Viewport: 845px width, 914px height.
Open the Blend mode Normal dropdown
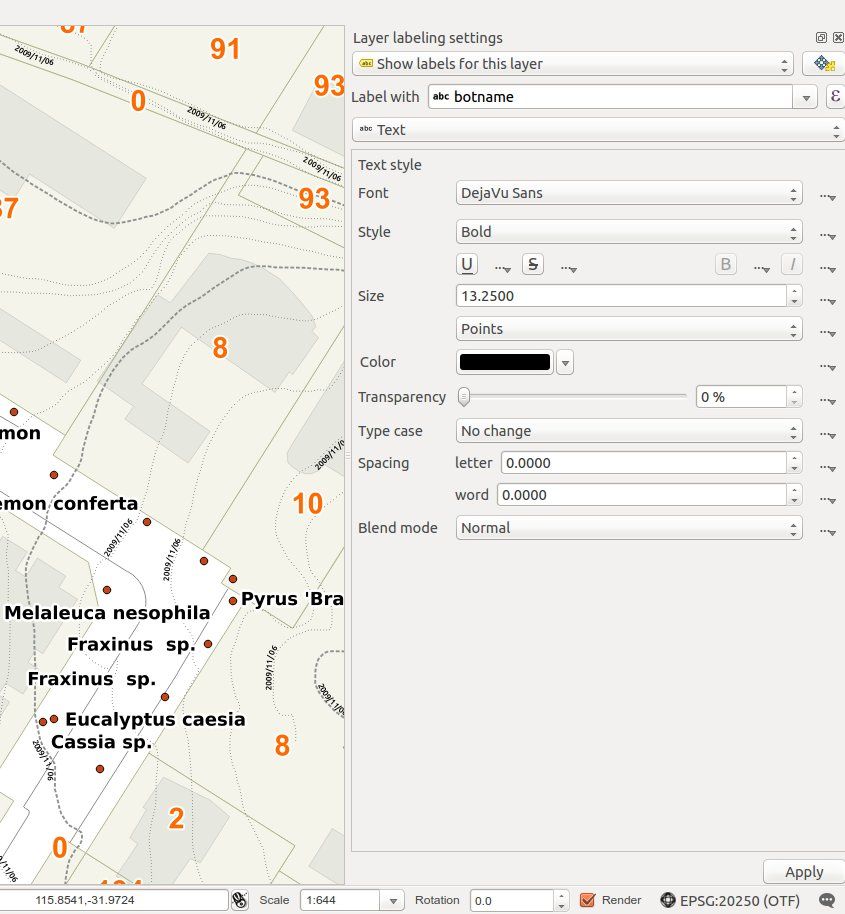pos(628,528)
